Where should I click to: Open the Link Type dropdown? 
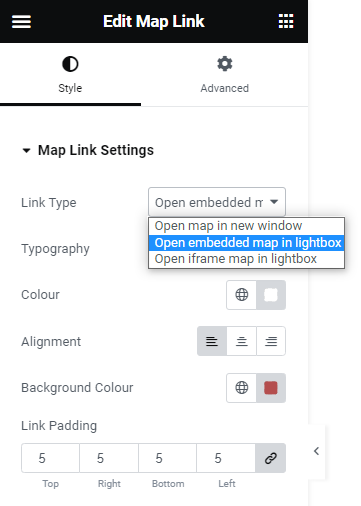pos(217,202)
